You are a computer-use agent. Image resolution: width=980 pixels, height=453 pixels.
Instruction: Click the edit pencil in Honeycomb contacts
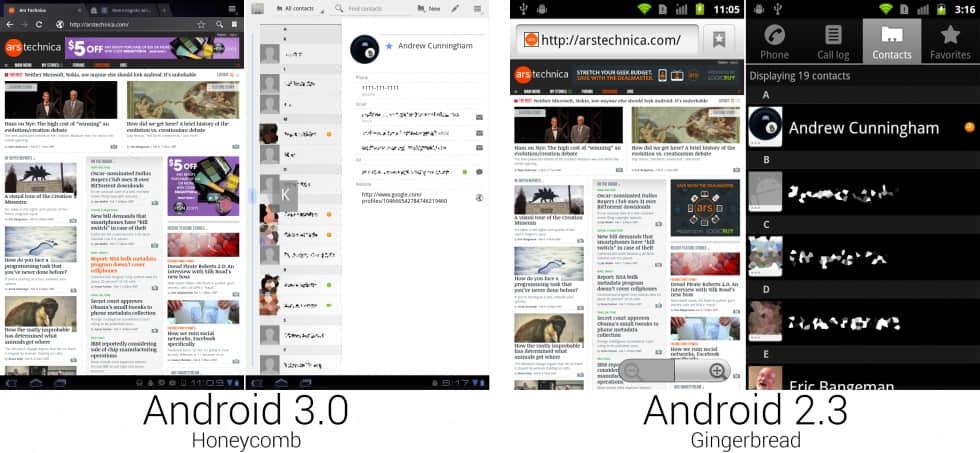pyautogui.click(x=456, y=8)
